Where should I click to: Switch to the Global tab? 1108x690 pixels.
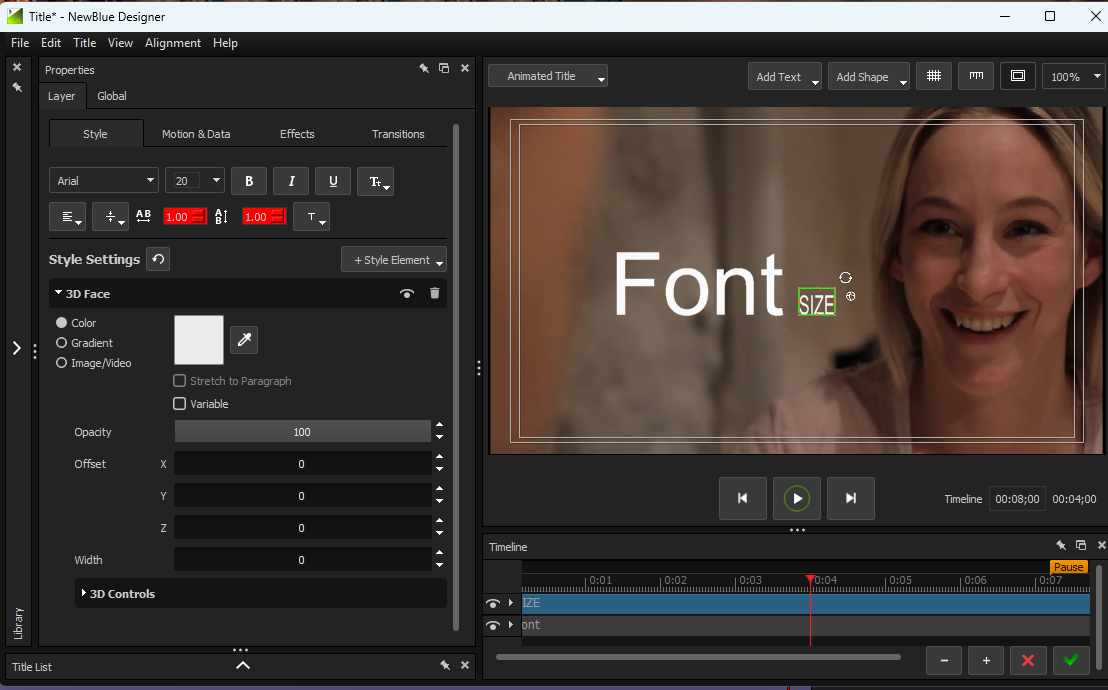pyautogui.click(x=112, y=95)
